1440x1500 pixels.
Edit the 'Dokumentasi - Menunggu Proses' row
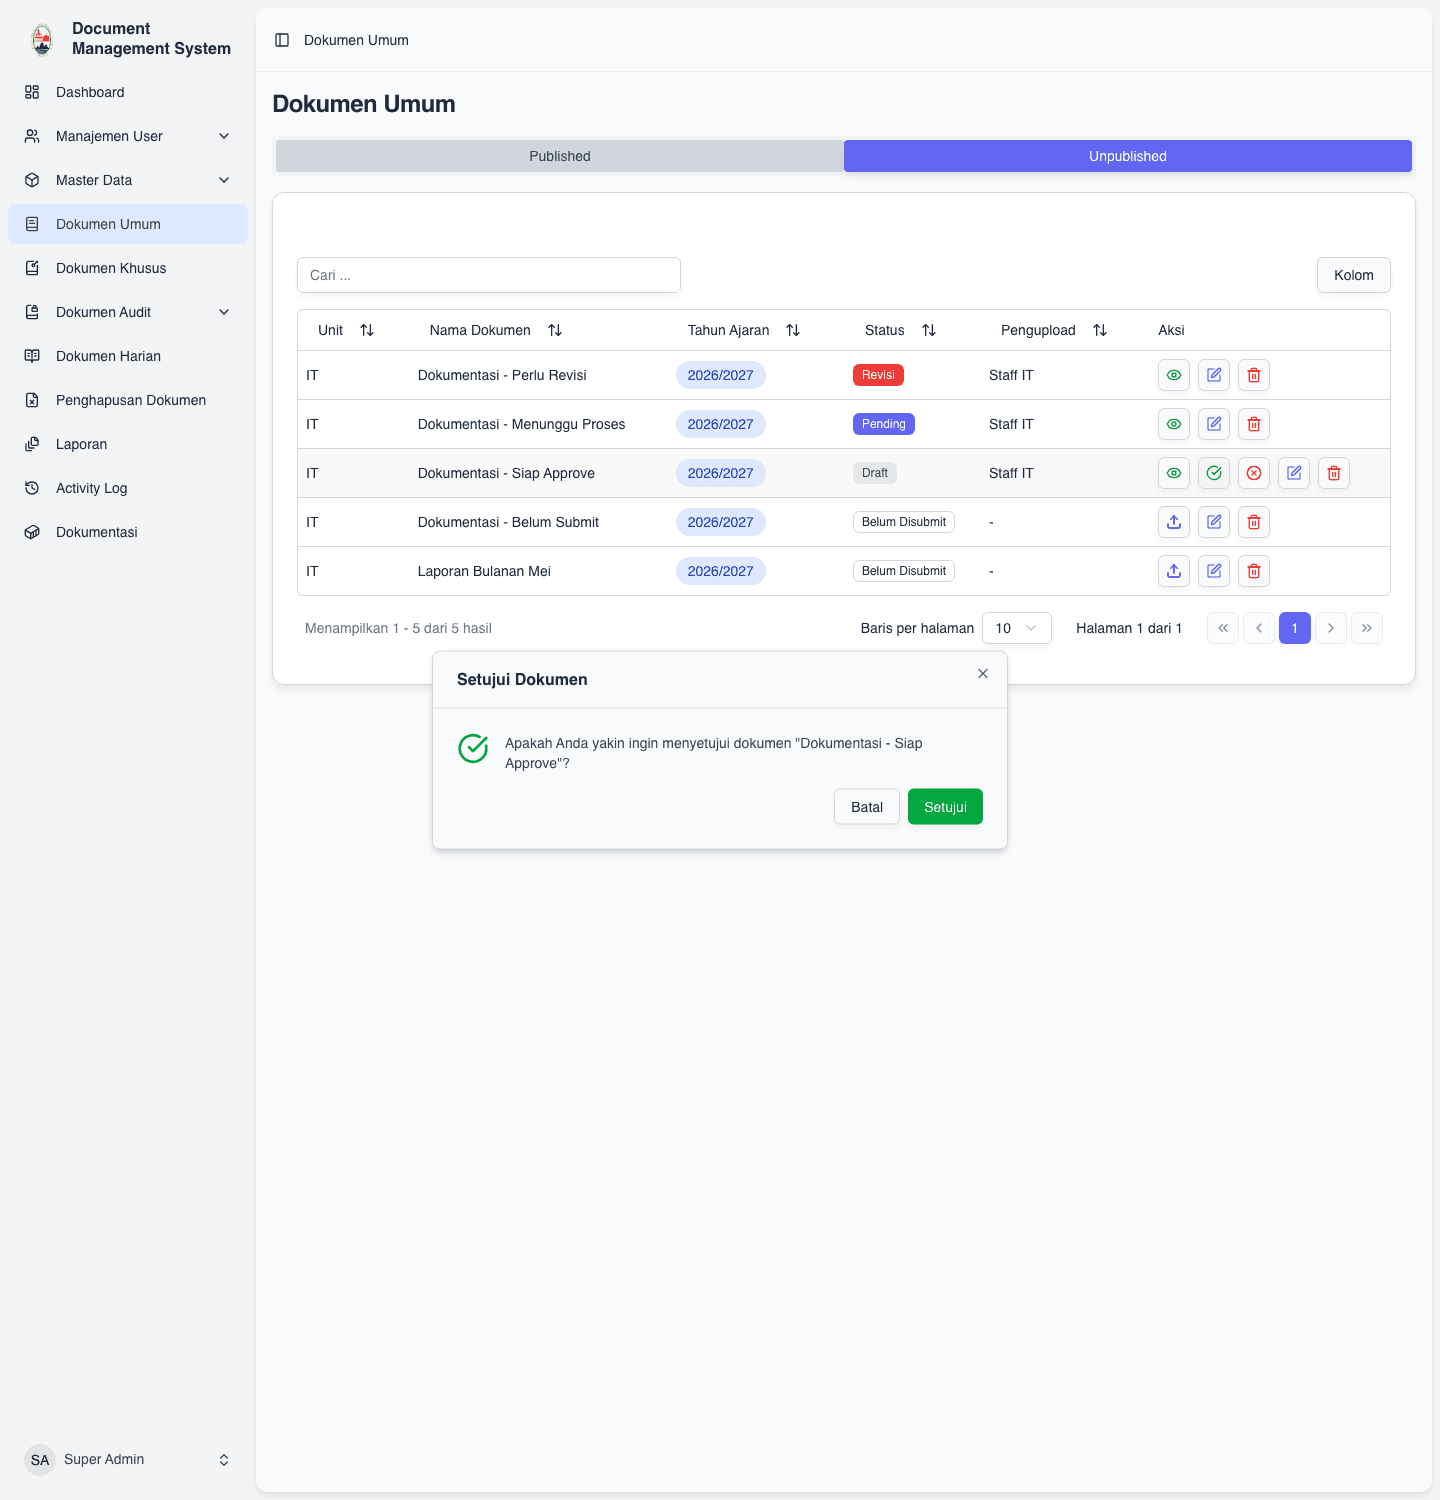point(1214,424)
